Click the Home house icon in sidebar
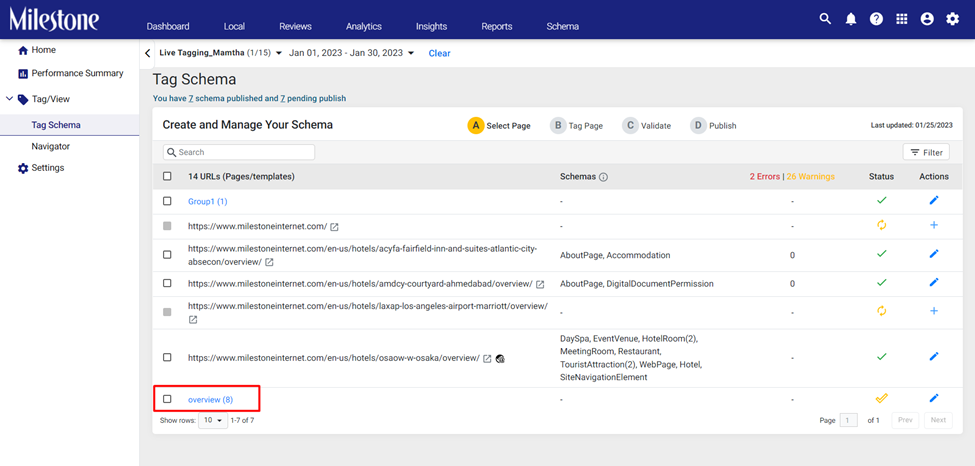Viewport: 975px width, 466px height. click(x=23, y=50)
